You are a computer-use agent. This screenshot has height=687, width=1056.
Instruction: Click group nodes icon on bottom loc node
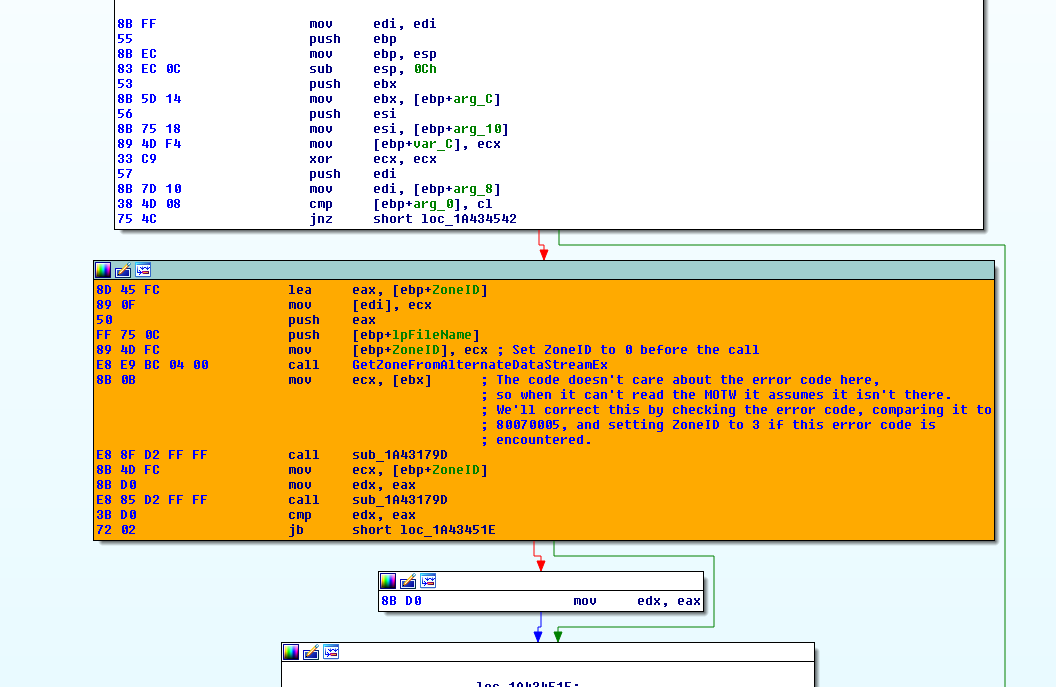tap(331, 652)
